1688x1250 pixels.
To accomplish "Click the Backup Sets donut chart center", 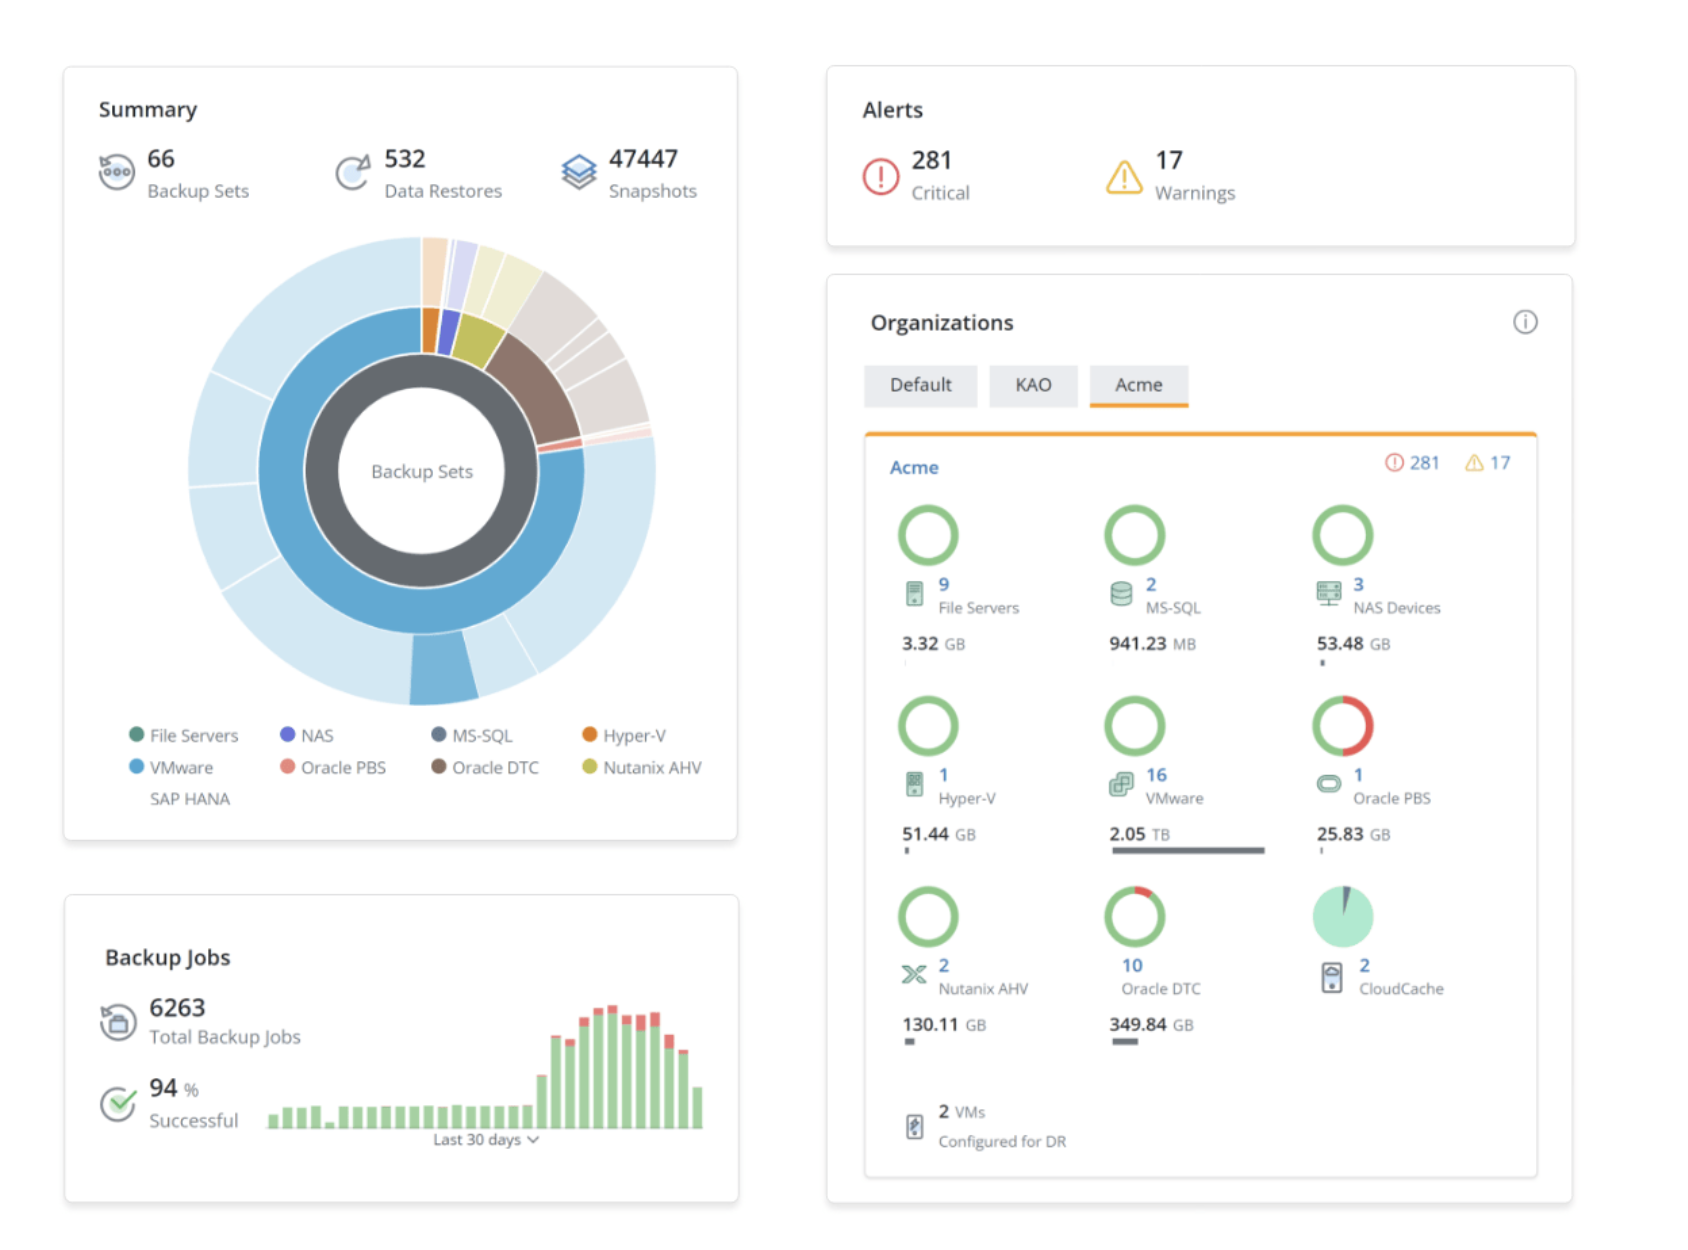I will click(422, 471).
